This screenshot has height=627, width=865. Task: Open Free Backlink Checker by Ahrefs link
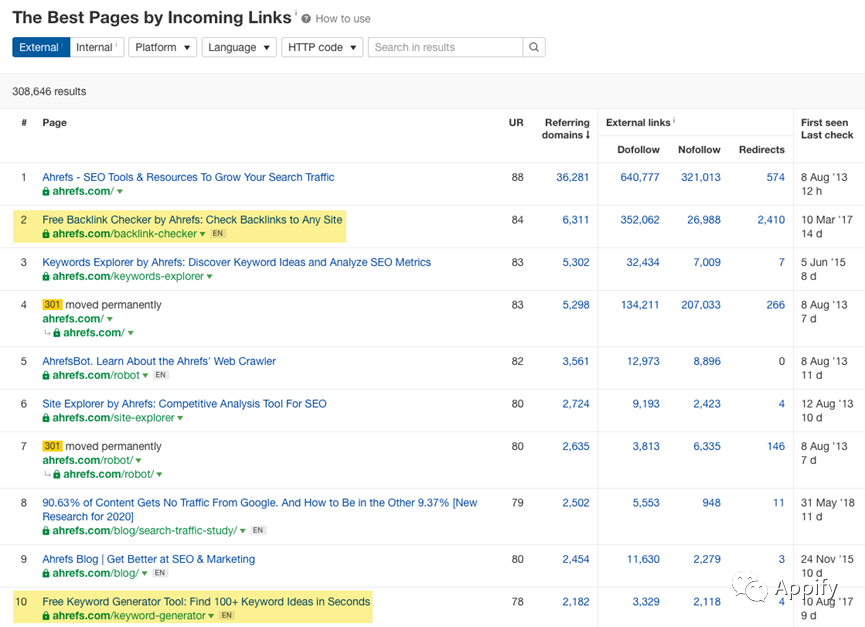192,219
